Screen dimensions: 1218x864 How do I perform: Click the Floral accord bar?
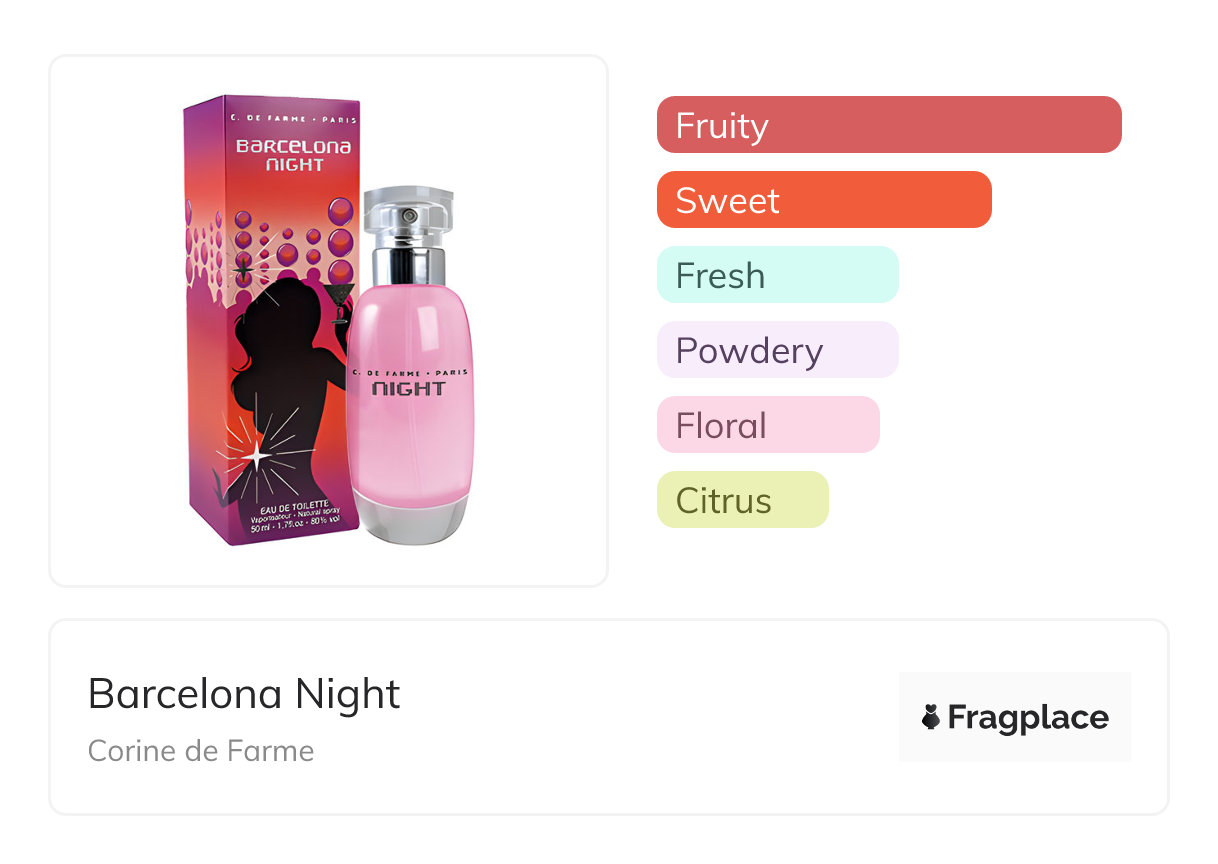pyautogui.click(x=767, y=425)
